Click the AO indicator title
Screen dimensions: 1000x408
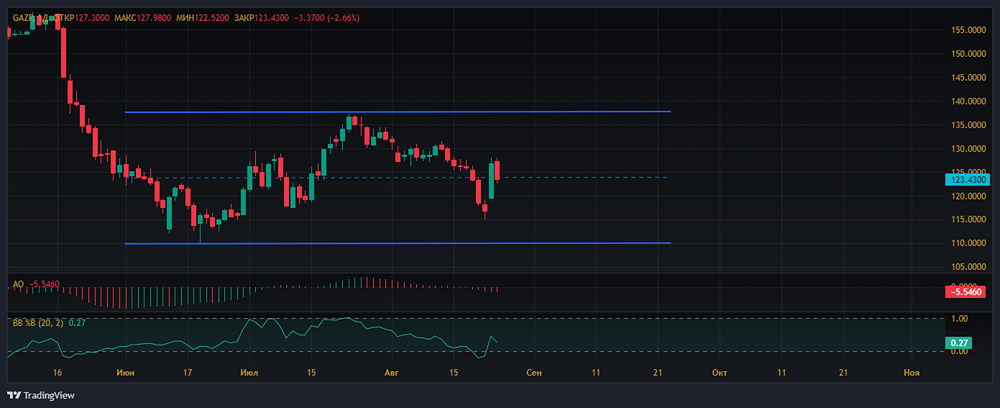point(18,282)
